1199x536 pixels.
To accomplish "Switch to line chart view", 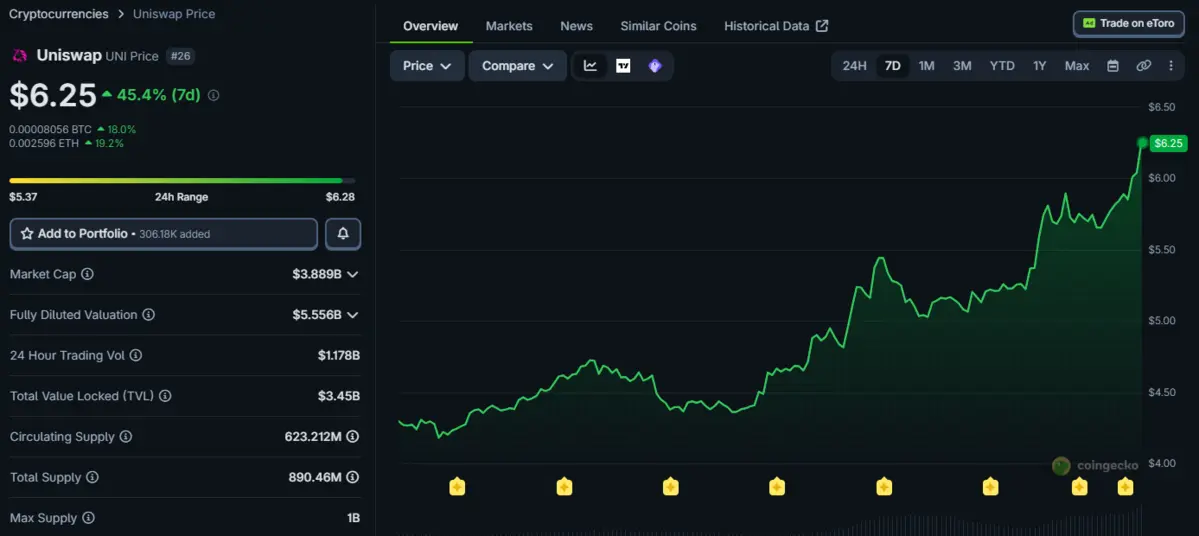I will coord(590,66).
